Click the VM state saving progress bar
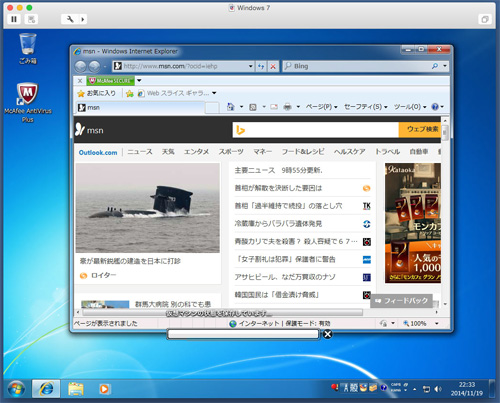 tap(243, 334)
